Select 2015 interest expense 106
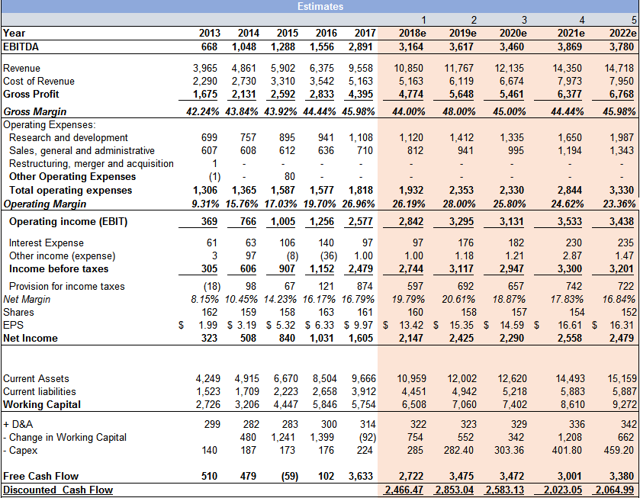640x498 pixels. [287, 243]
